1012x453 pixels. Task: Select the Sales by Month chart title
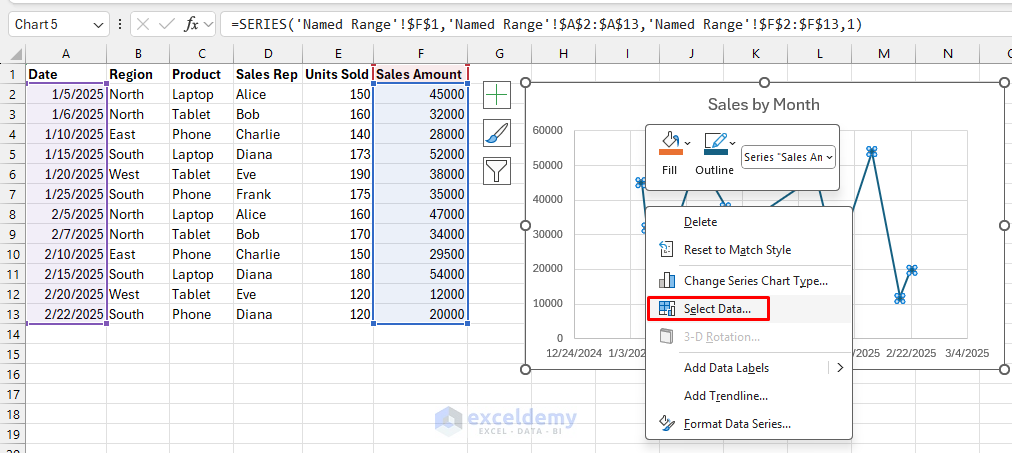click(x=764, y=105)
